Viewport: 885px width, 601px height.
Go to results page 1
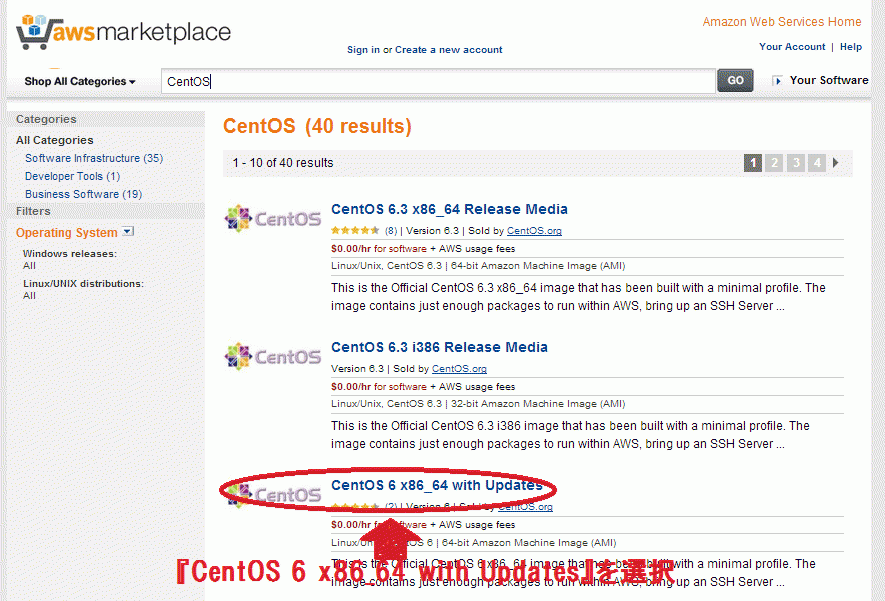(x=752, y=163)
